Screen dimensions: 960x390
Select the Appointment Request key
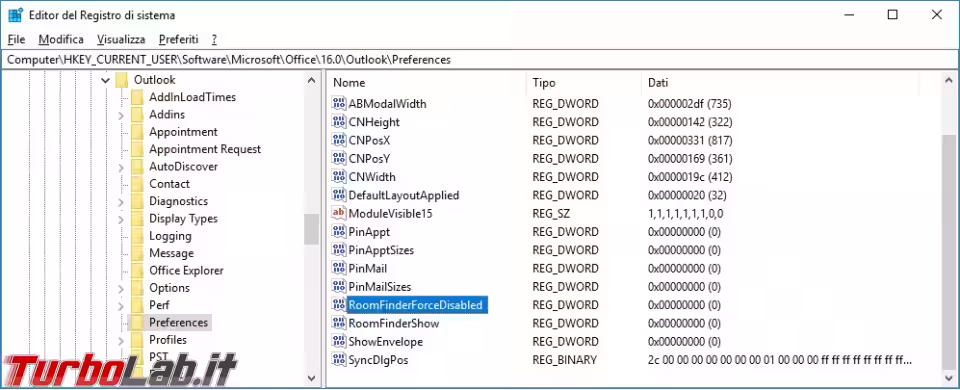pos(204,149)
